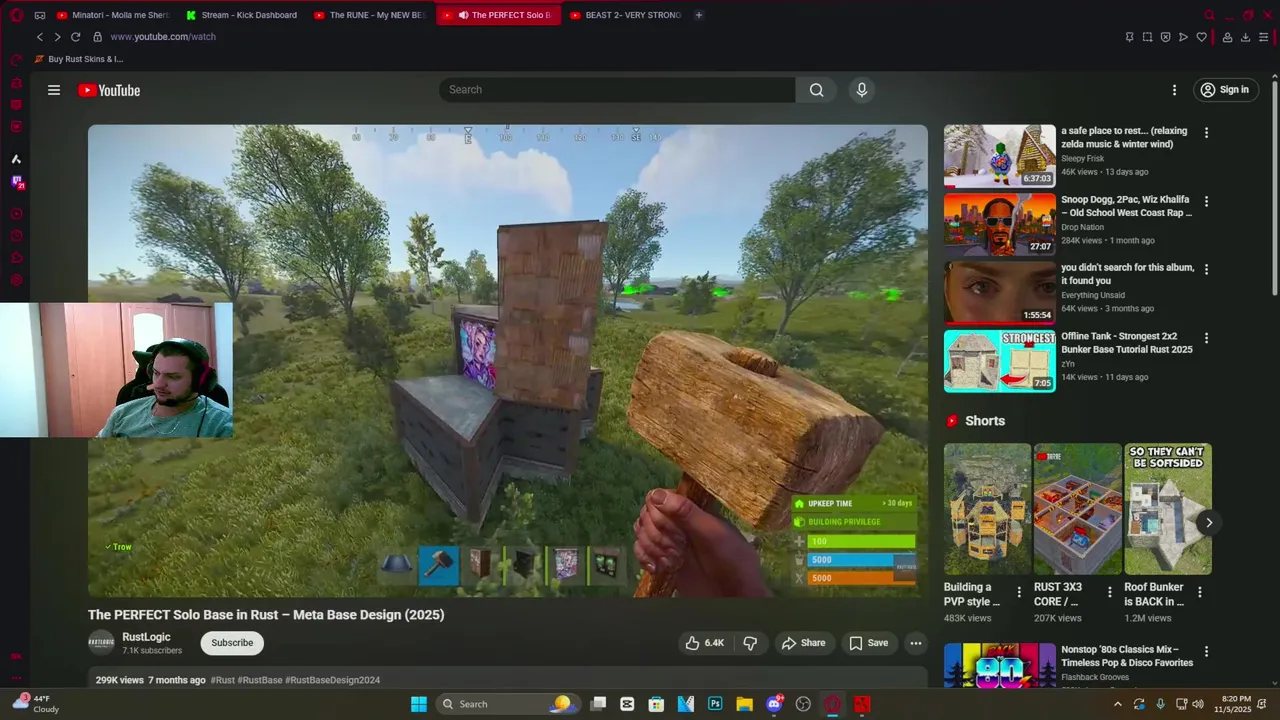Open a new browser tab

click(698, 15)
